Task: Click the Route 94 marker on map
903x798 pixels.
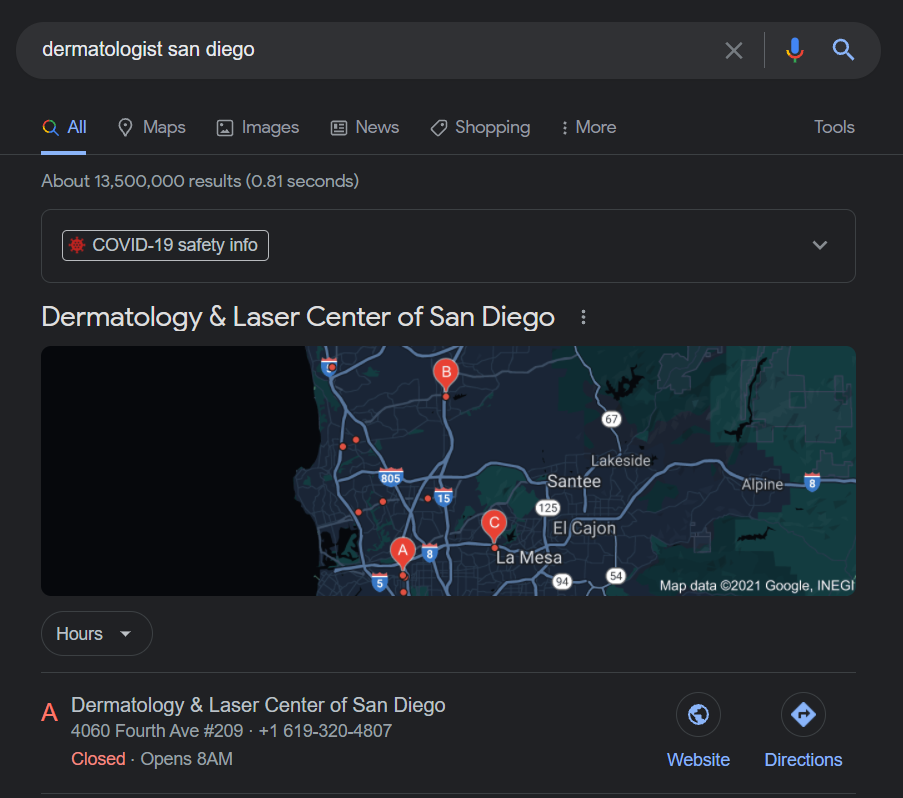Action: (x=562, y=582)
